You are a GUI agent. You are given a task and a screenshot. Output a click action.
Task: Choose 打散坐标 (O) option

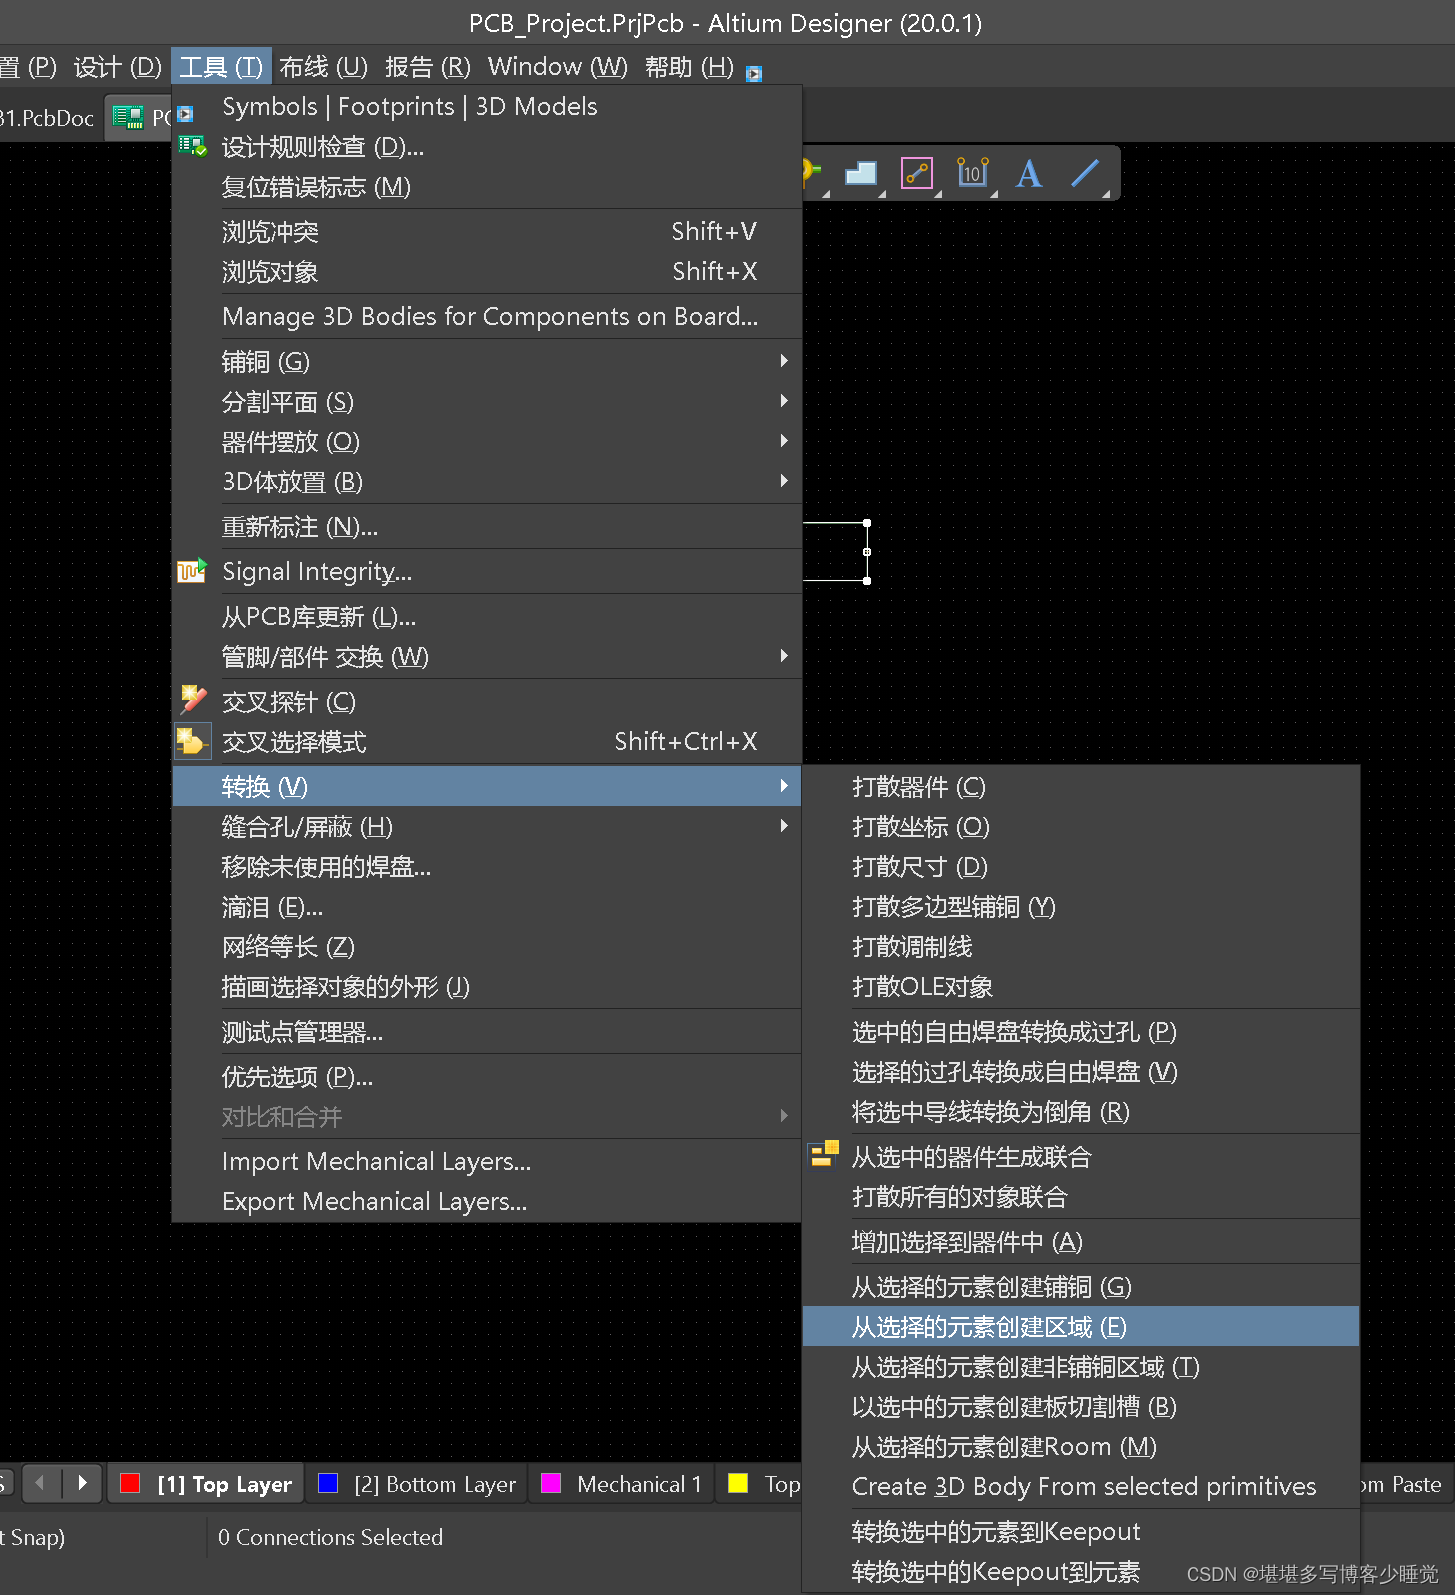pos(1081,826)
